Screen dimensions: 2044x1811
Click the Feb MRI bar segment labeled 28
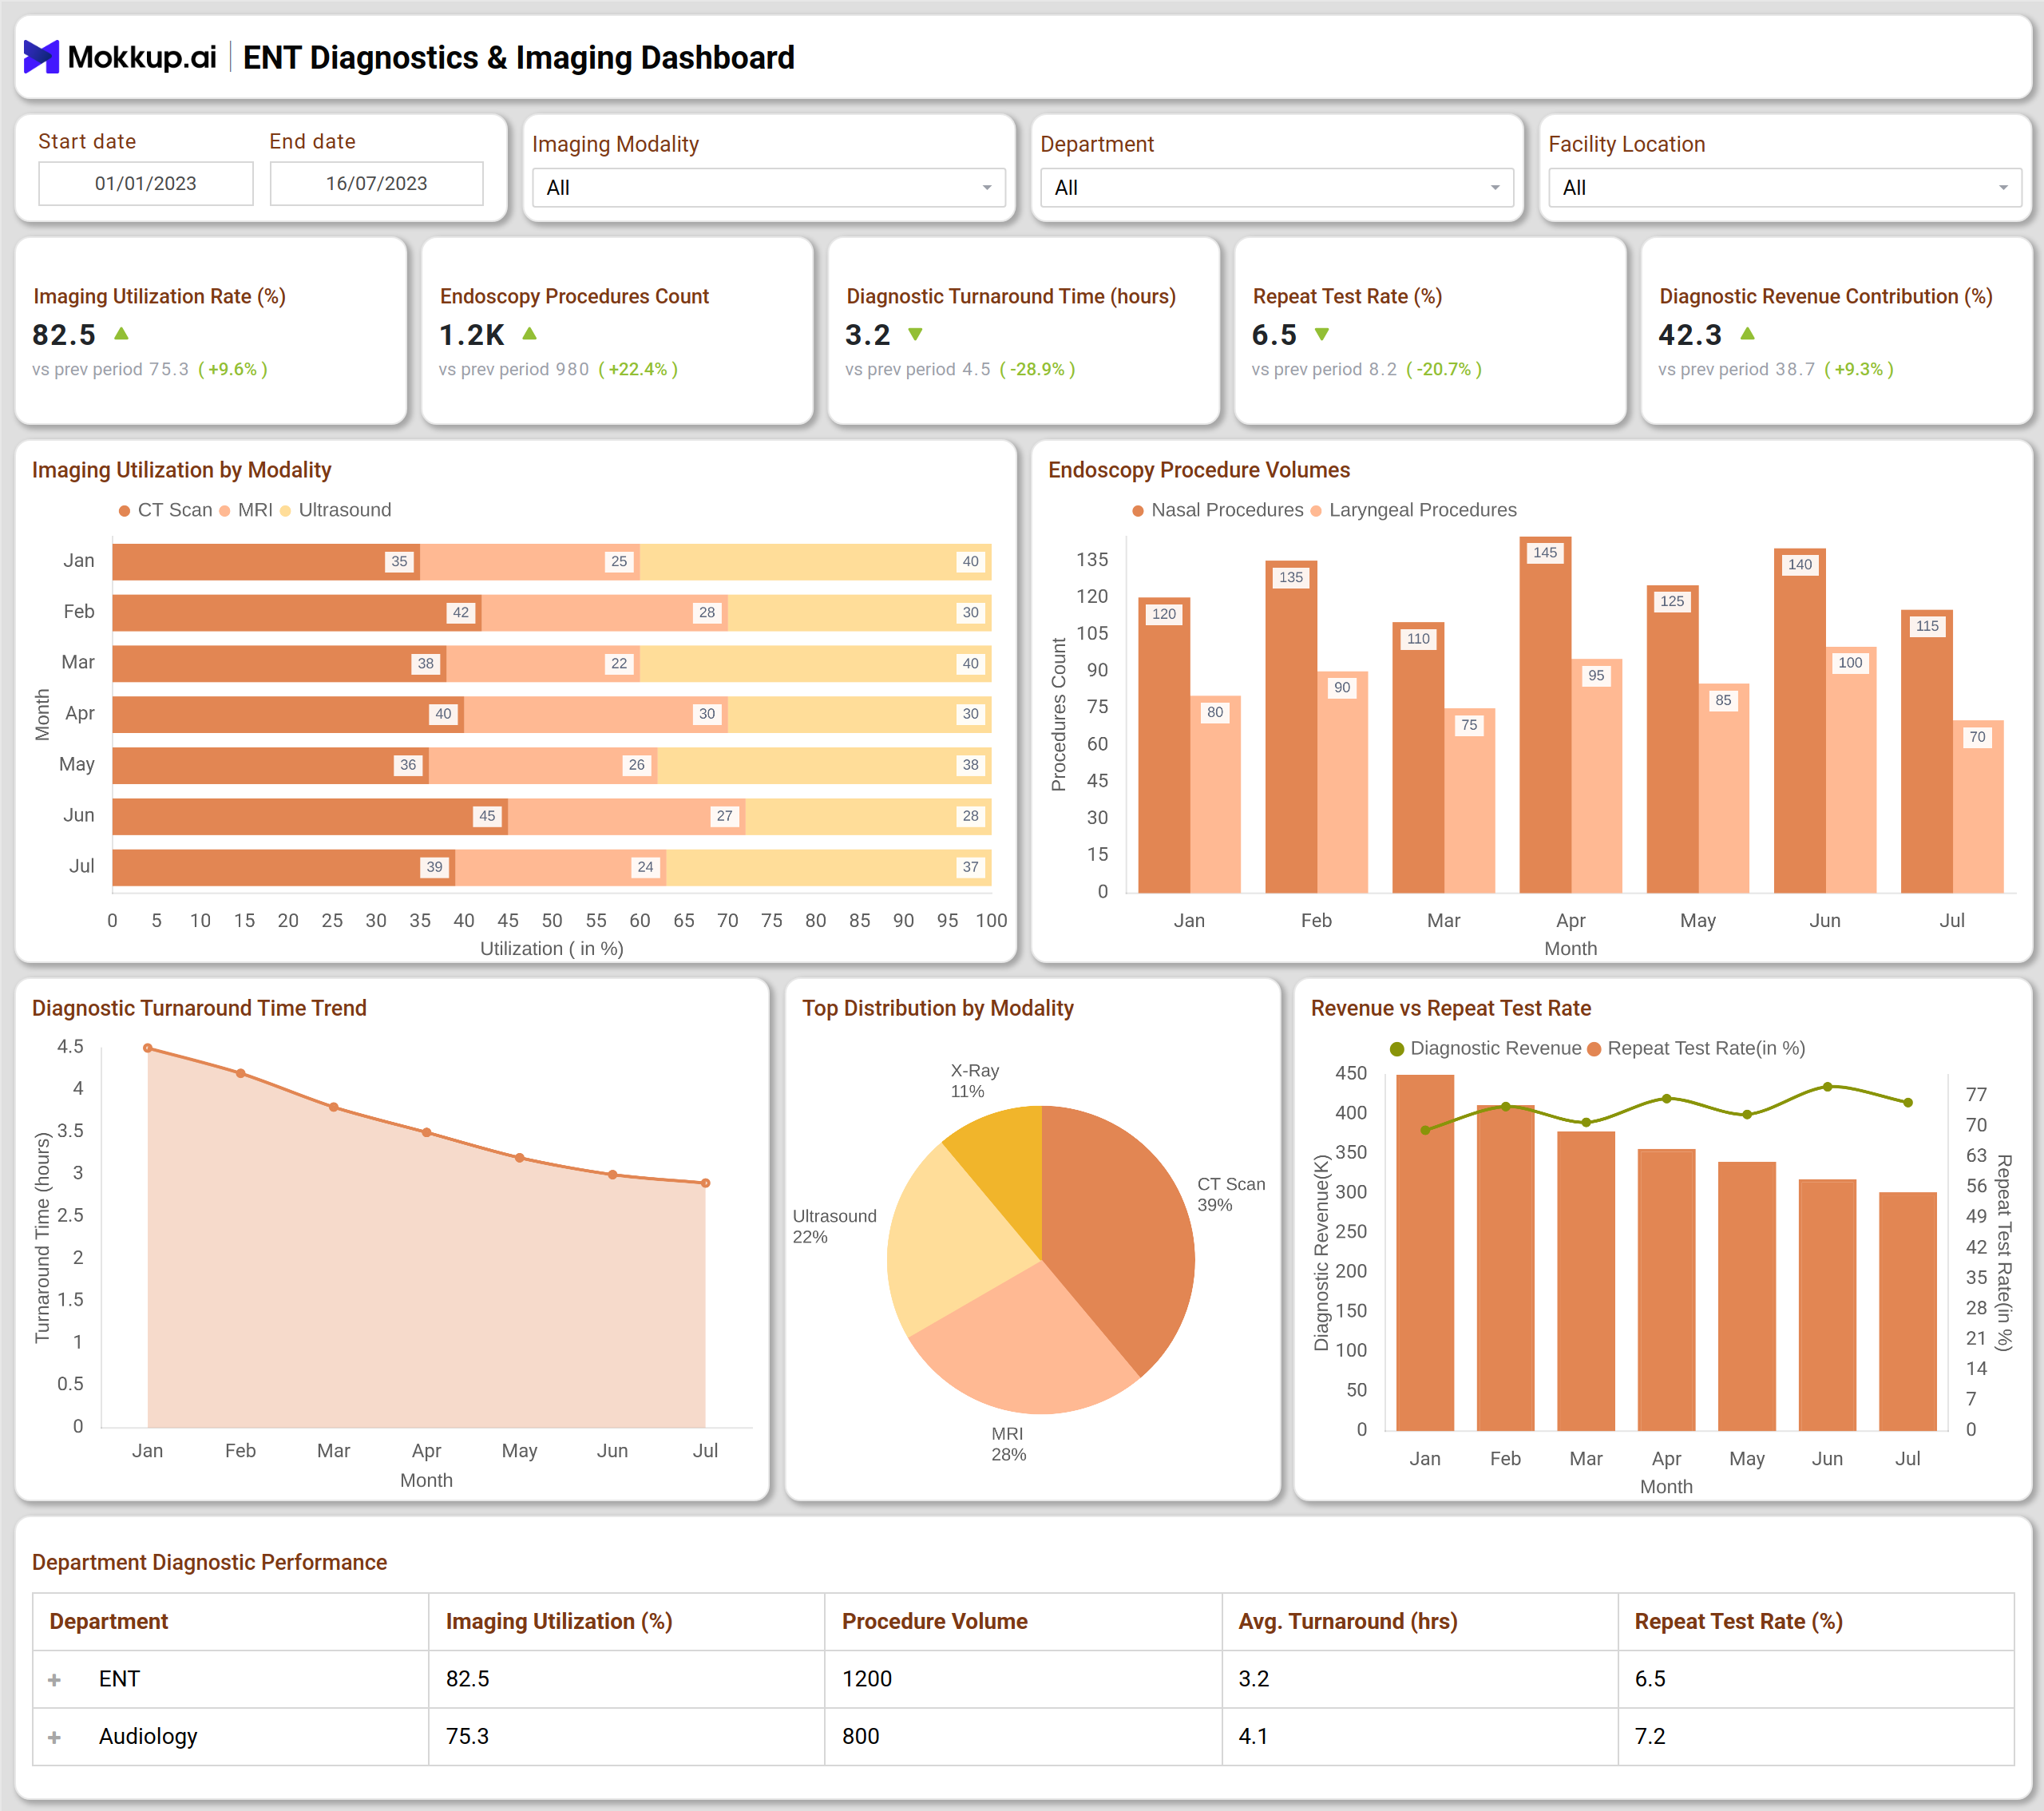[x=605, y=613]
